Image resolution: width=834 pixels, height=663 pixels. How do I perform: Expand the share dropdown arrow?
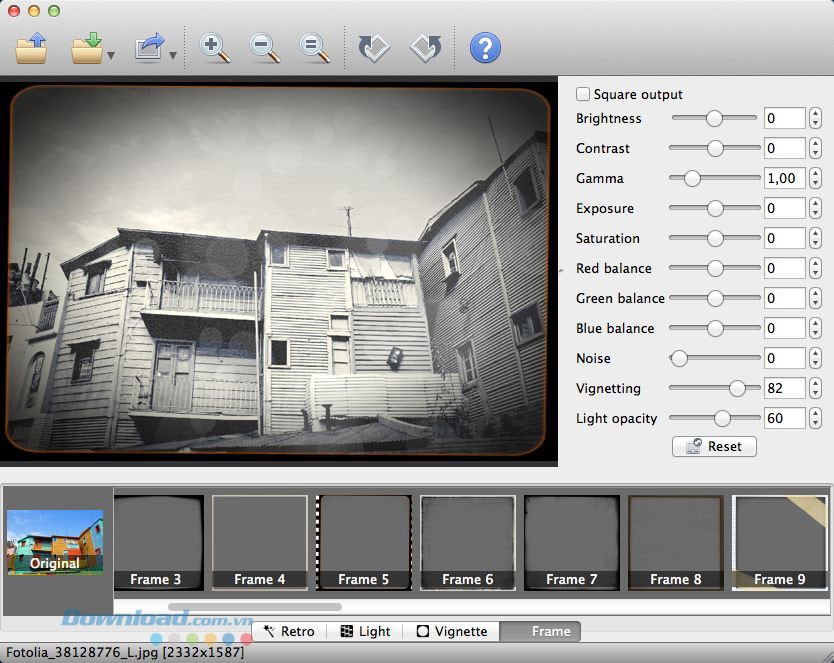173,56
